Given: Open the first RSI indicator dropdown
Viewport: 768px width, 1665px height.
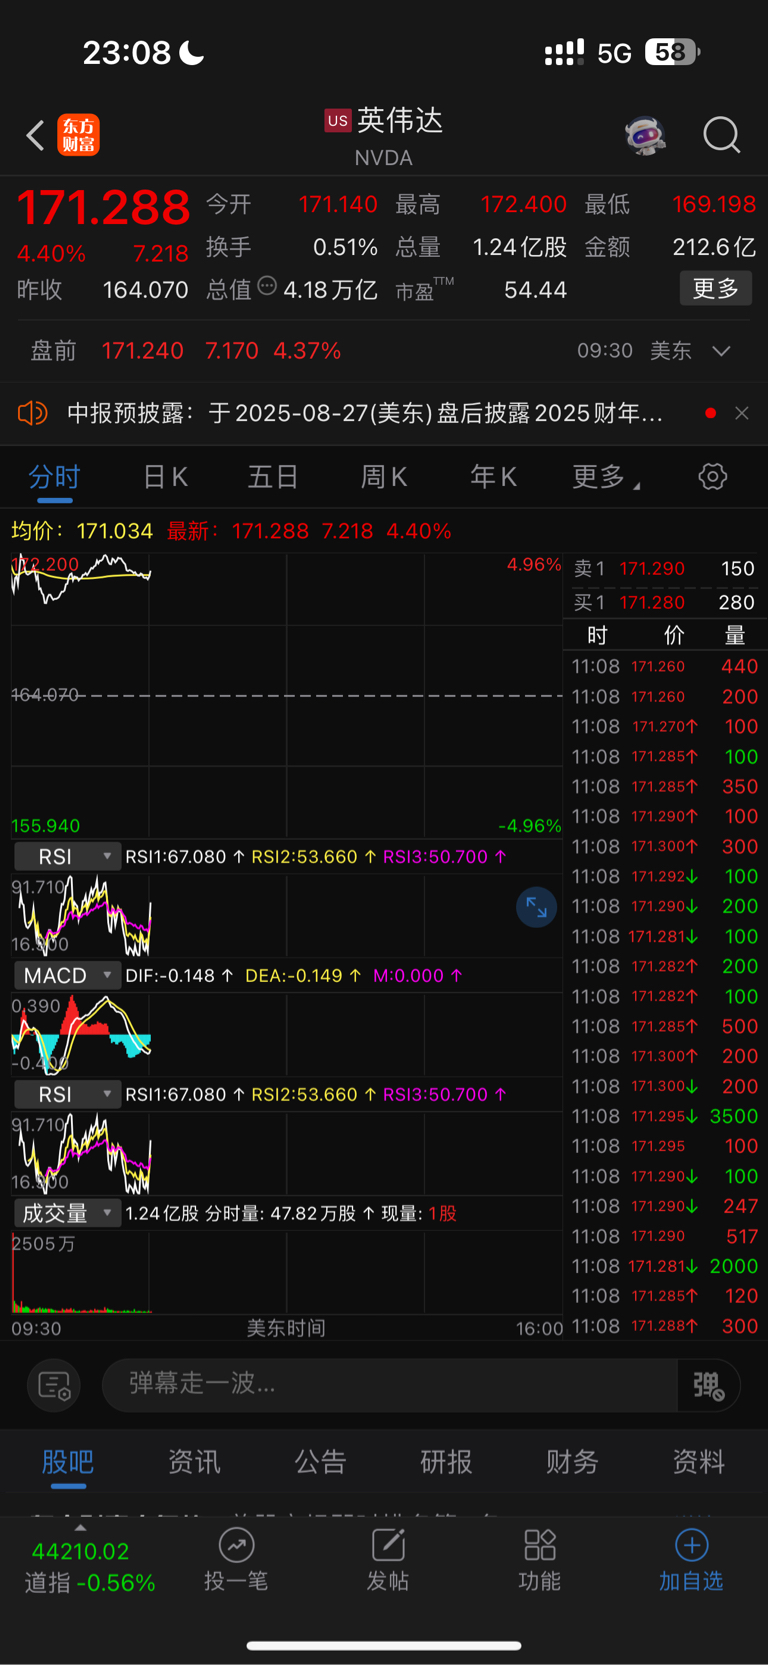Looking at the screenshot, I should pos(67,856).
